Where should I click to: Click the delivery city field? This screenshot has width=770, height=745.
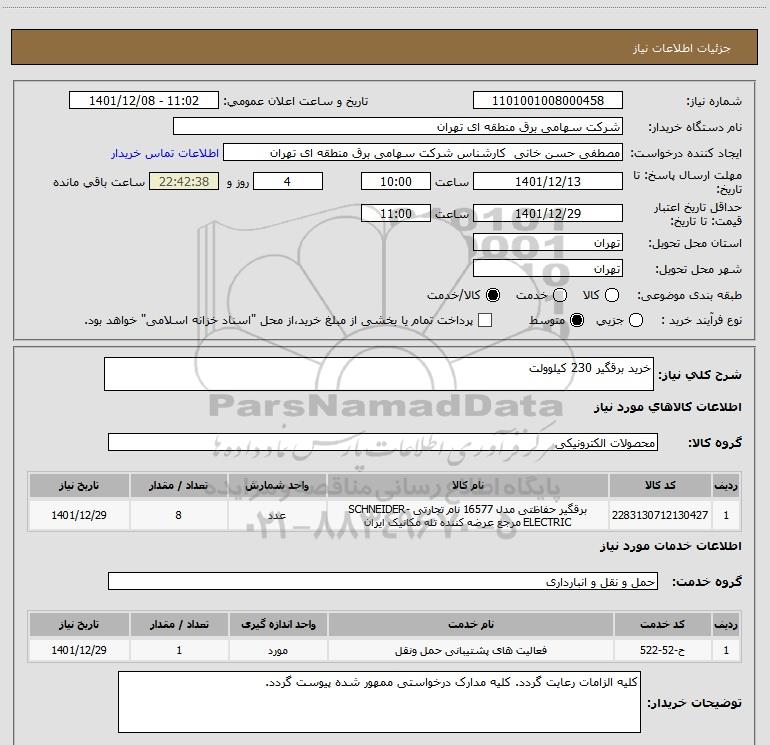click(x=548, y=268)
